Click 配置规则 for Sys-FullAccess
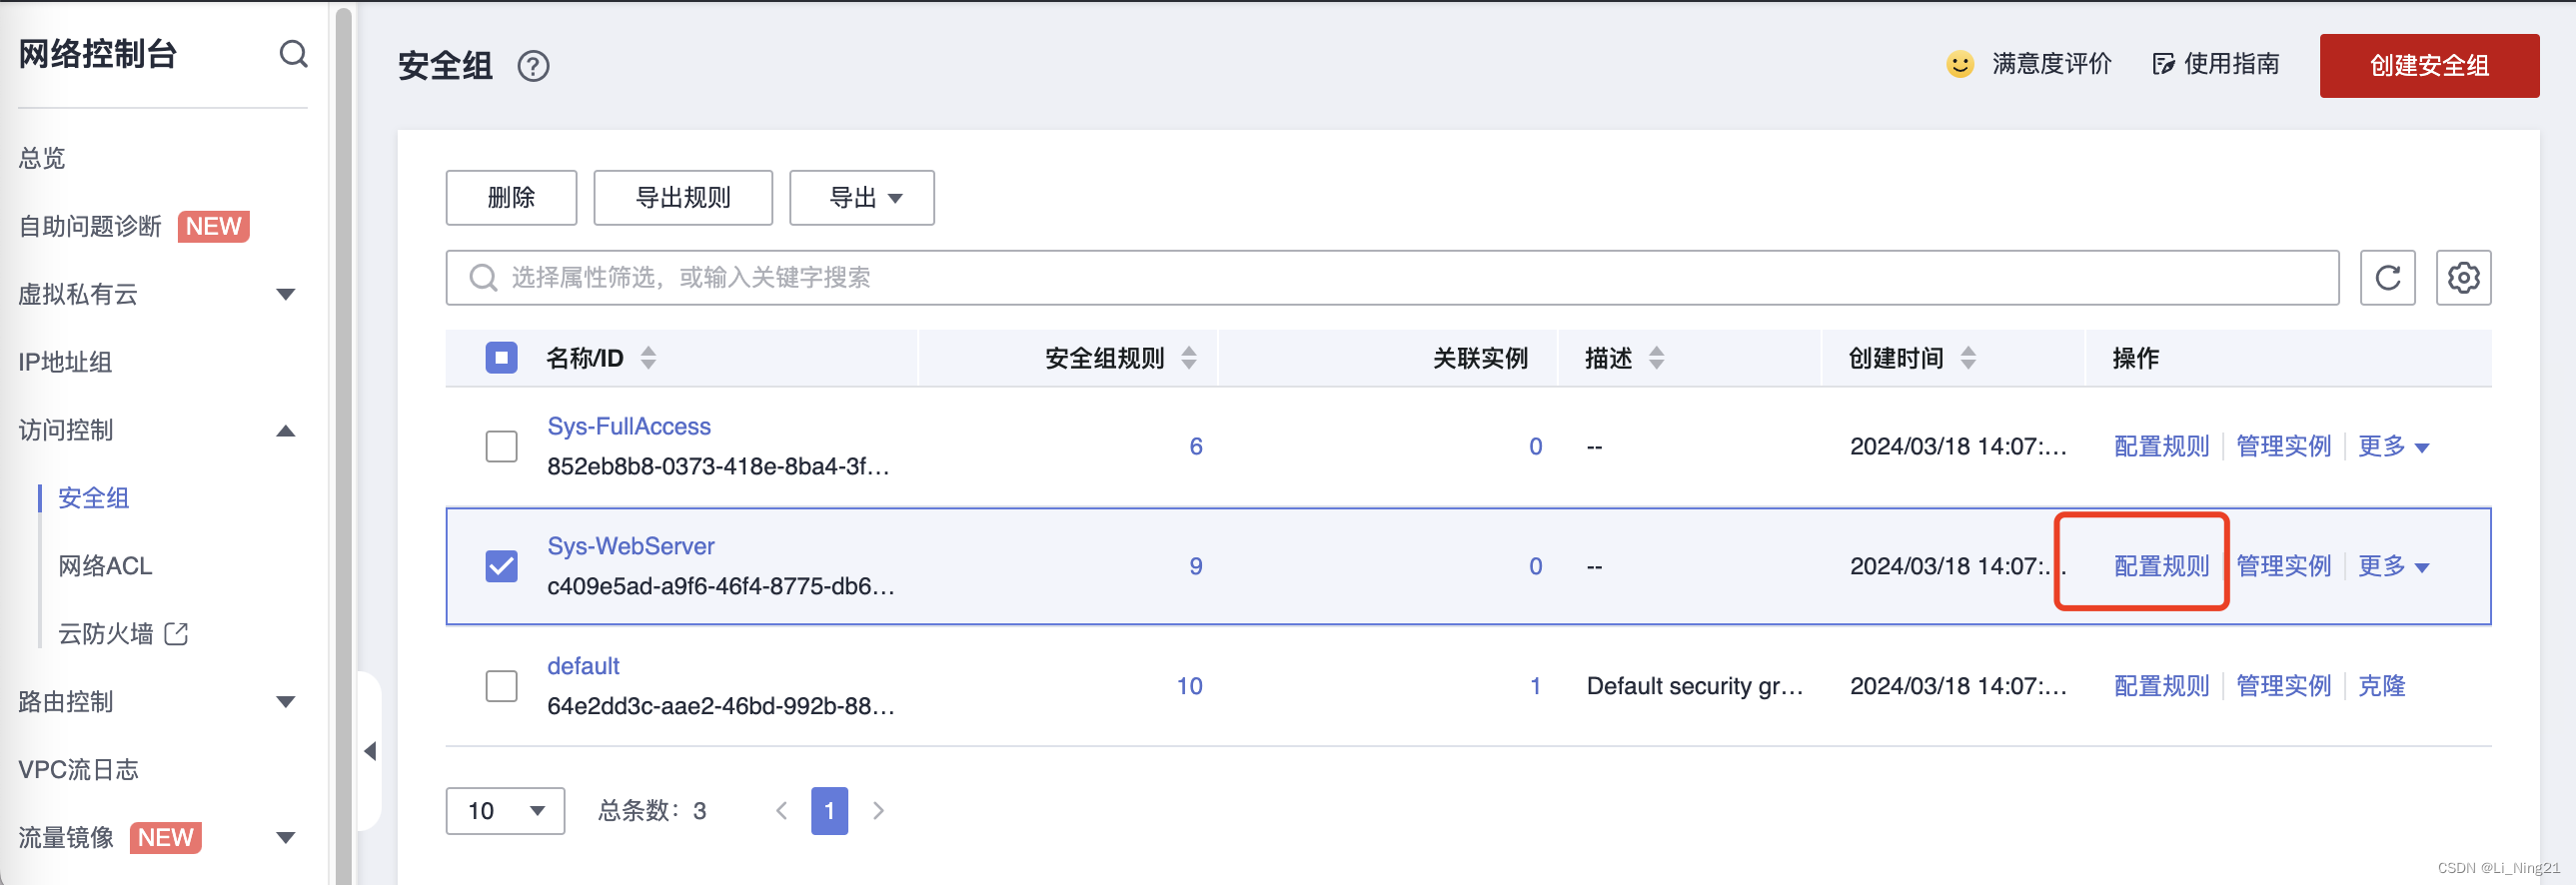 click(2161, 446)
